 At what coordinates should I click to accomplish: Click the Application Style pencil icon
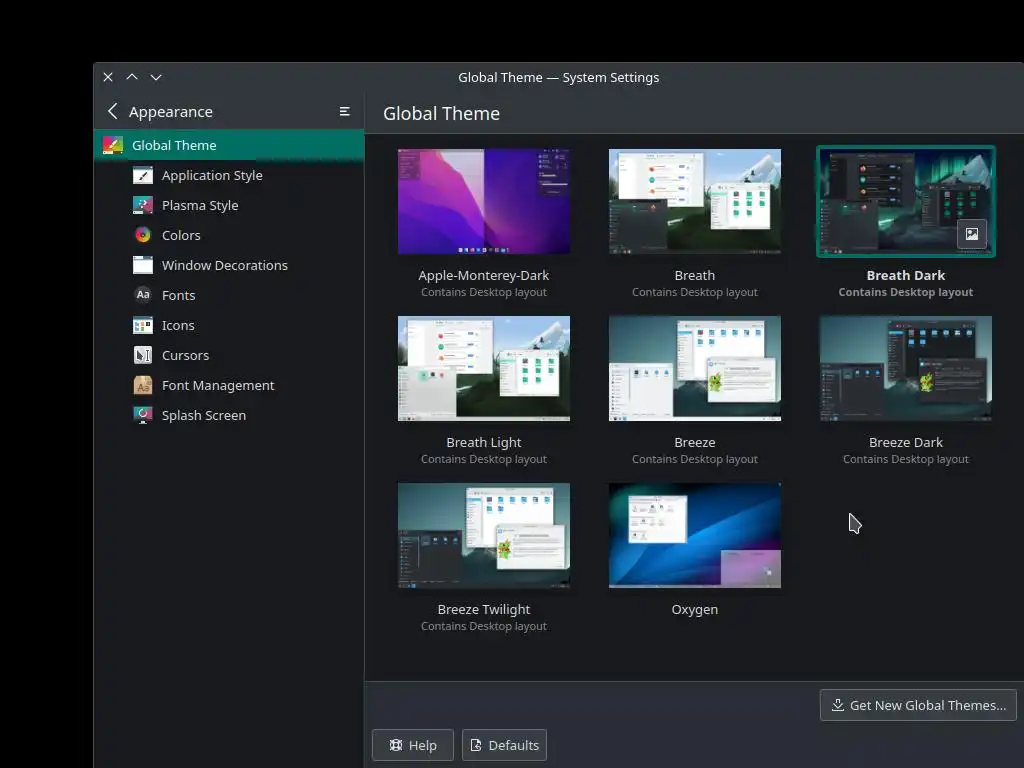pyautogui.click(x=142, y=175)
